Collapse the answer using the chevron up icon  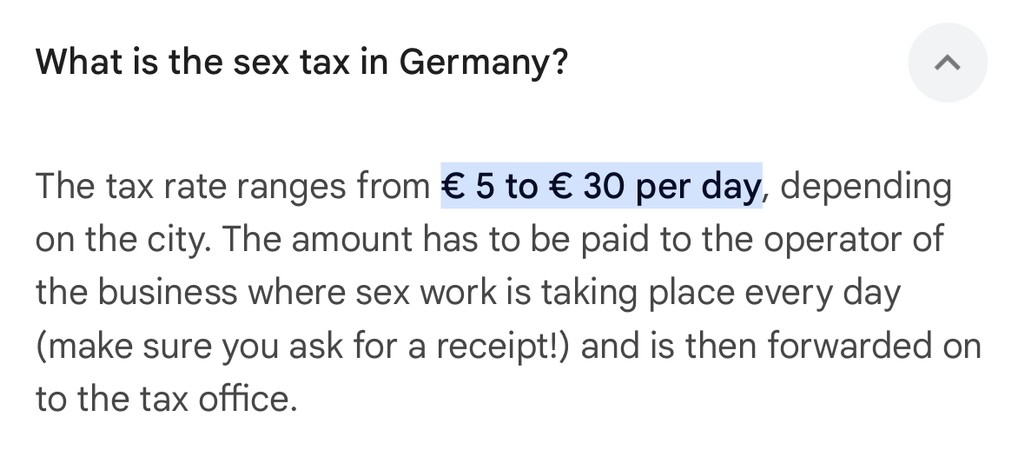[947, 63]
